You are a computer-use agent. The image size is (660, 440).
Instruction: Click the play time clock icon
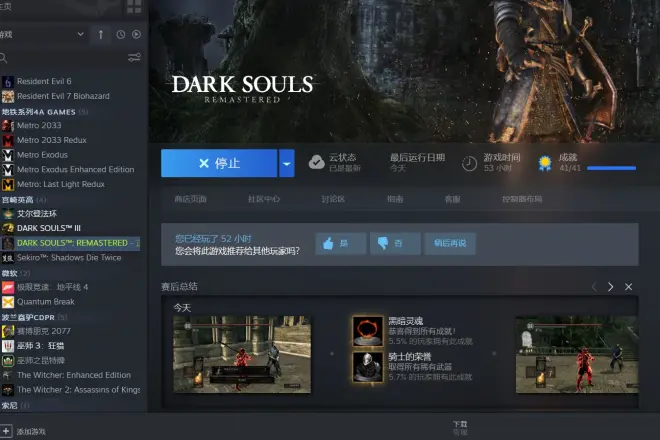coord(469,163)
